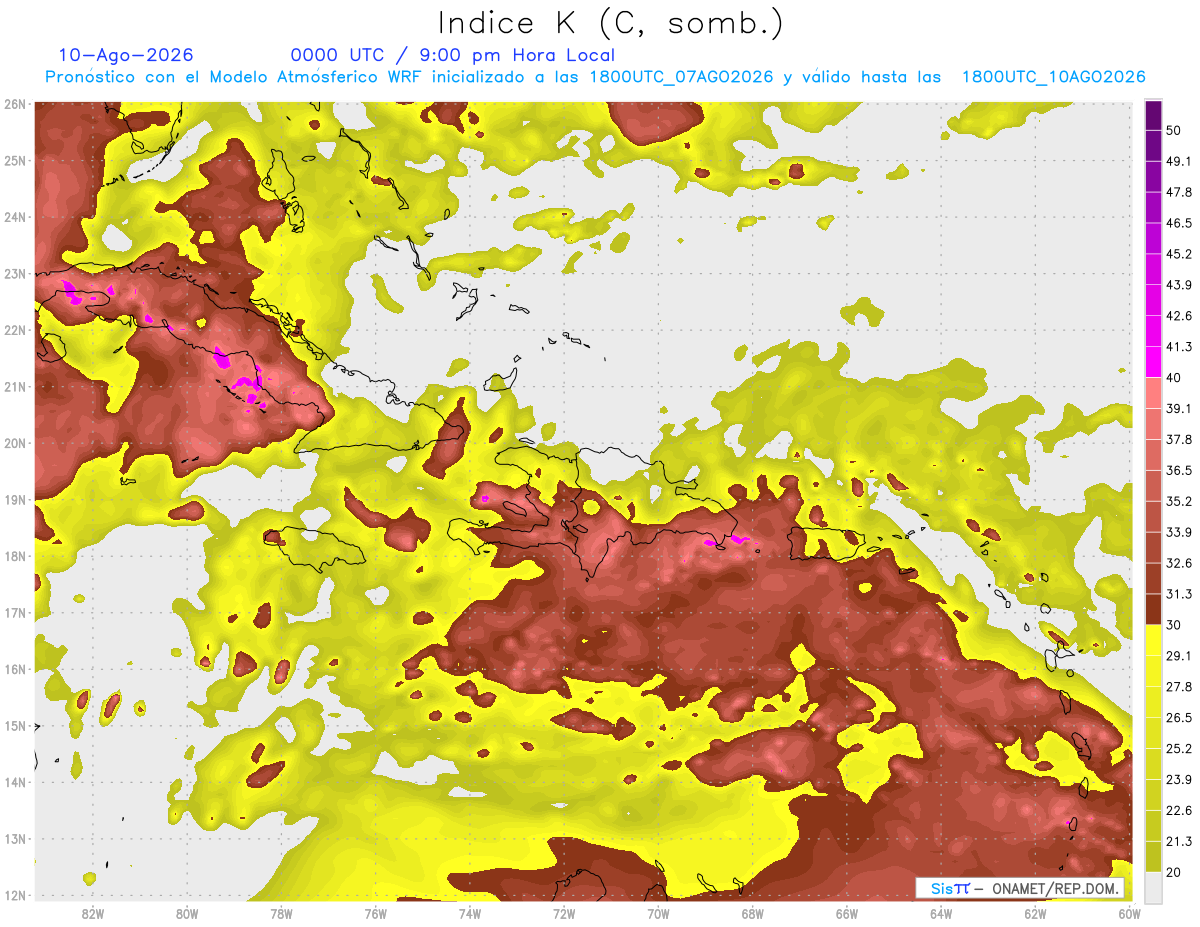The height and width of the screenshot is (927, 1200).
Task: Click colorbar value '22.6'
Action: coord(1178,810)
